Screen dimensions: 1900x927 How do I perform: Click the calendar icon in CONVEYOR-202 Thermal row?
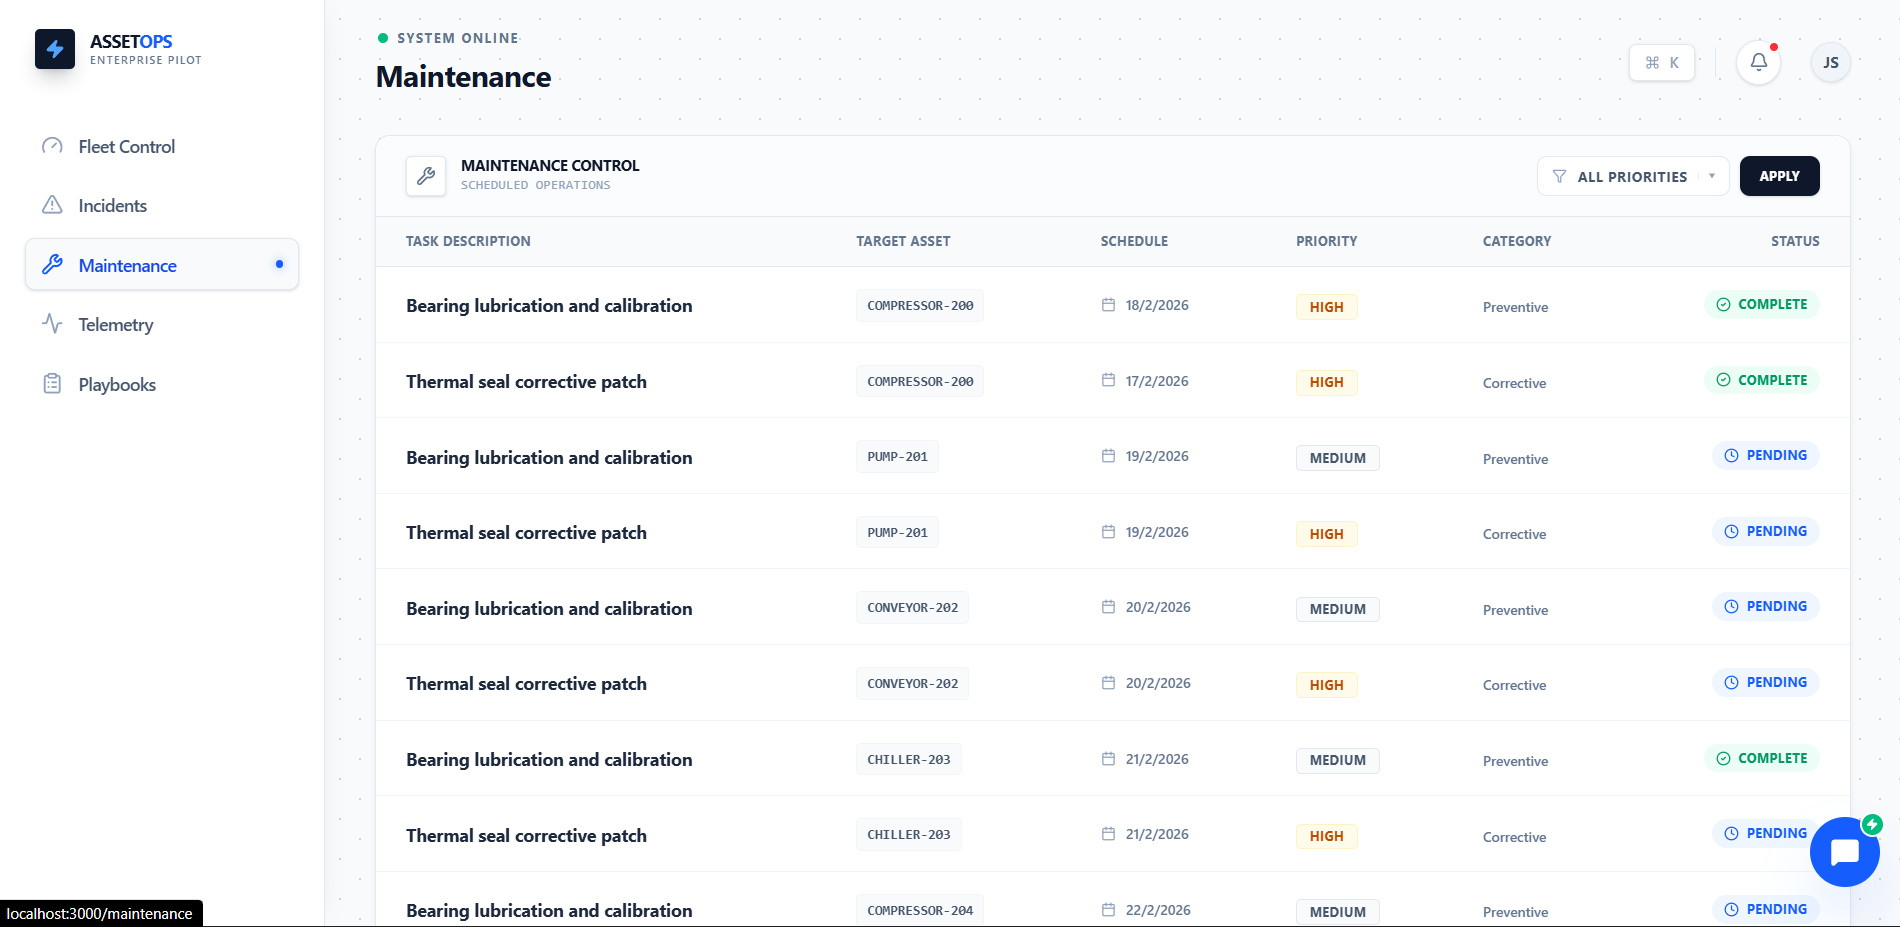[x=1108, y=683]
